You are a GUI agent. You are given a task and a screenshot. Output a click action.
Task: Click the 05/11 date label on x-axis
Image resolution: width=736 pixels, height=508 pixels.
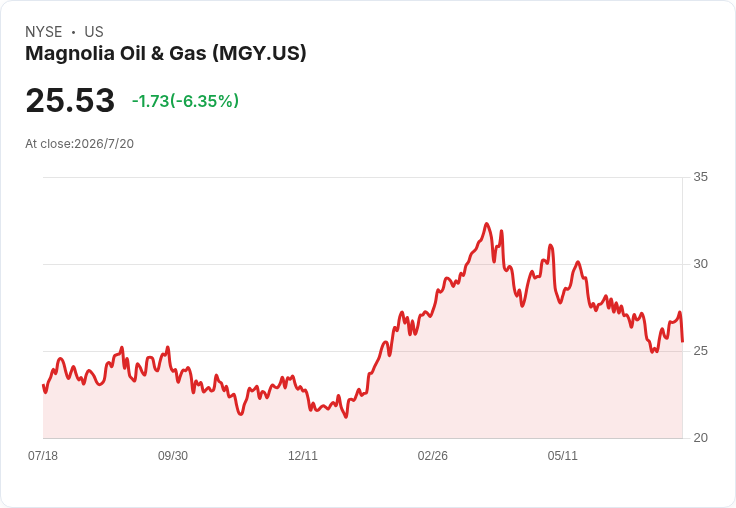pos(562,455)
